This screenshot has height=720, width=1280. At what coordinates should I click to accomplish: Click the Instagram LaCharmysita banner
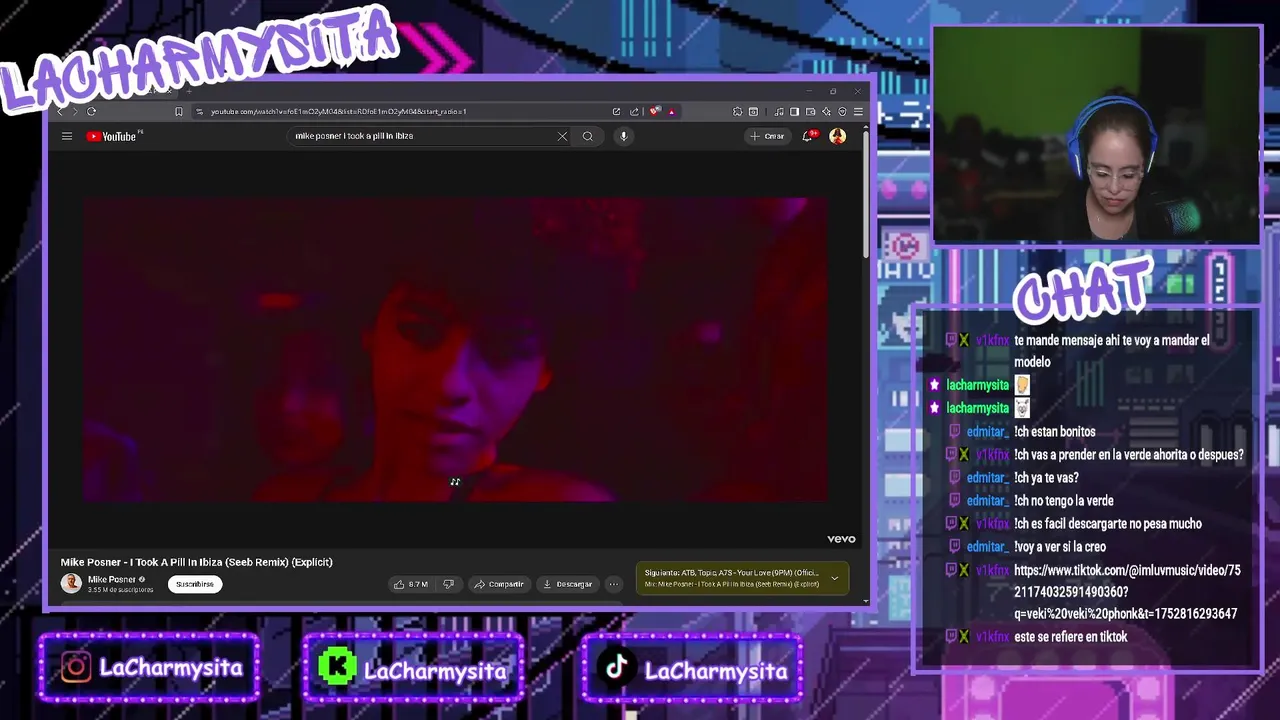coord(149,667)
